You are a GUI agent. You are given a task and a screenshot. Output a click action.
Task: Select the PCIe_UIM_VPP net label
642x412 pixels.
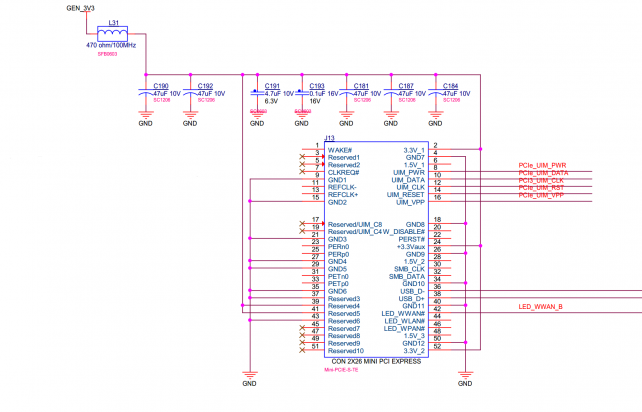(543, 195)
